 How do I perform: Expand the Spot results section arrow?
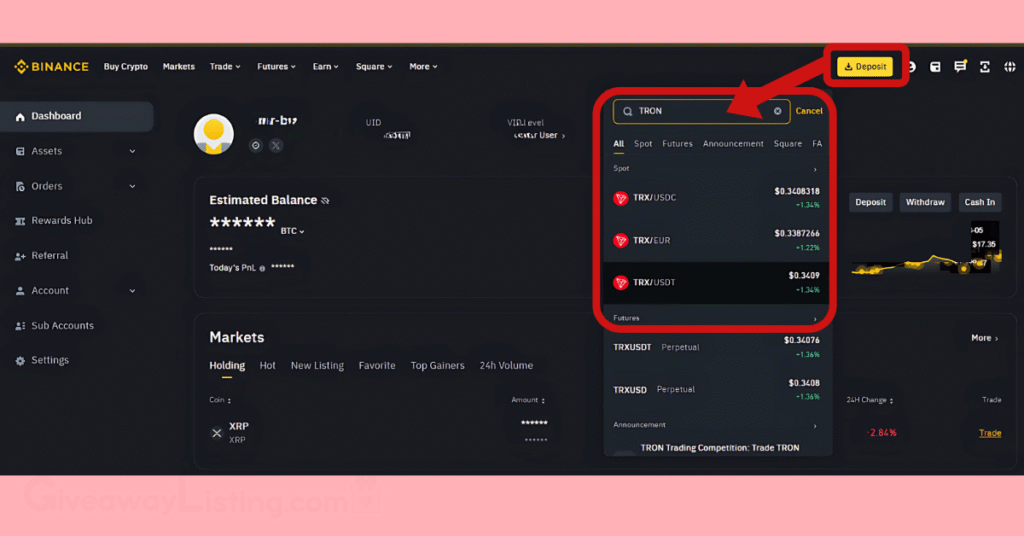pyautogui.click(x=815, y=170)
